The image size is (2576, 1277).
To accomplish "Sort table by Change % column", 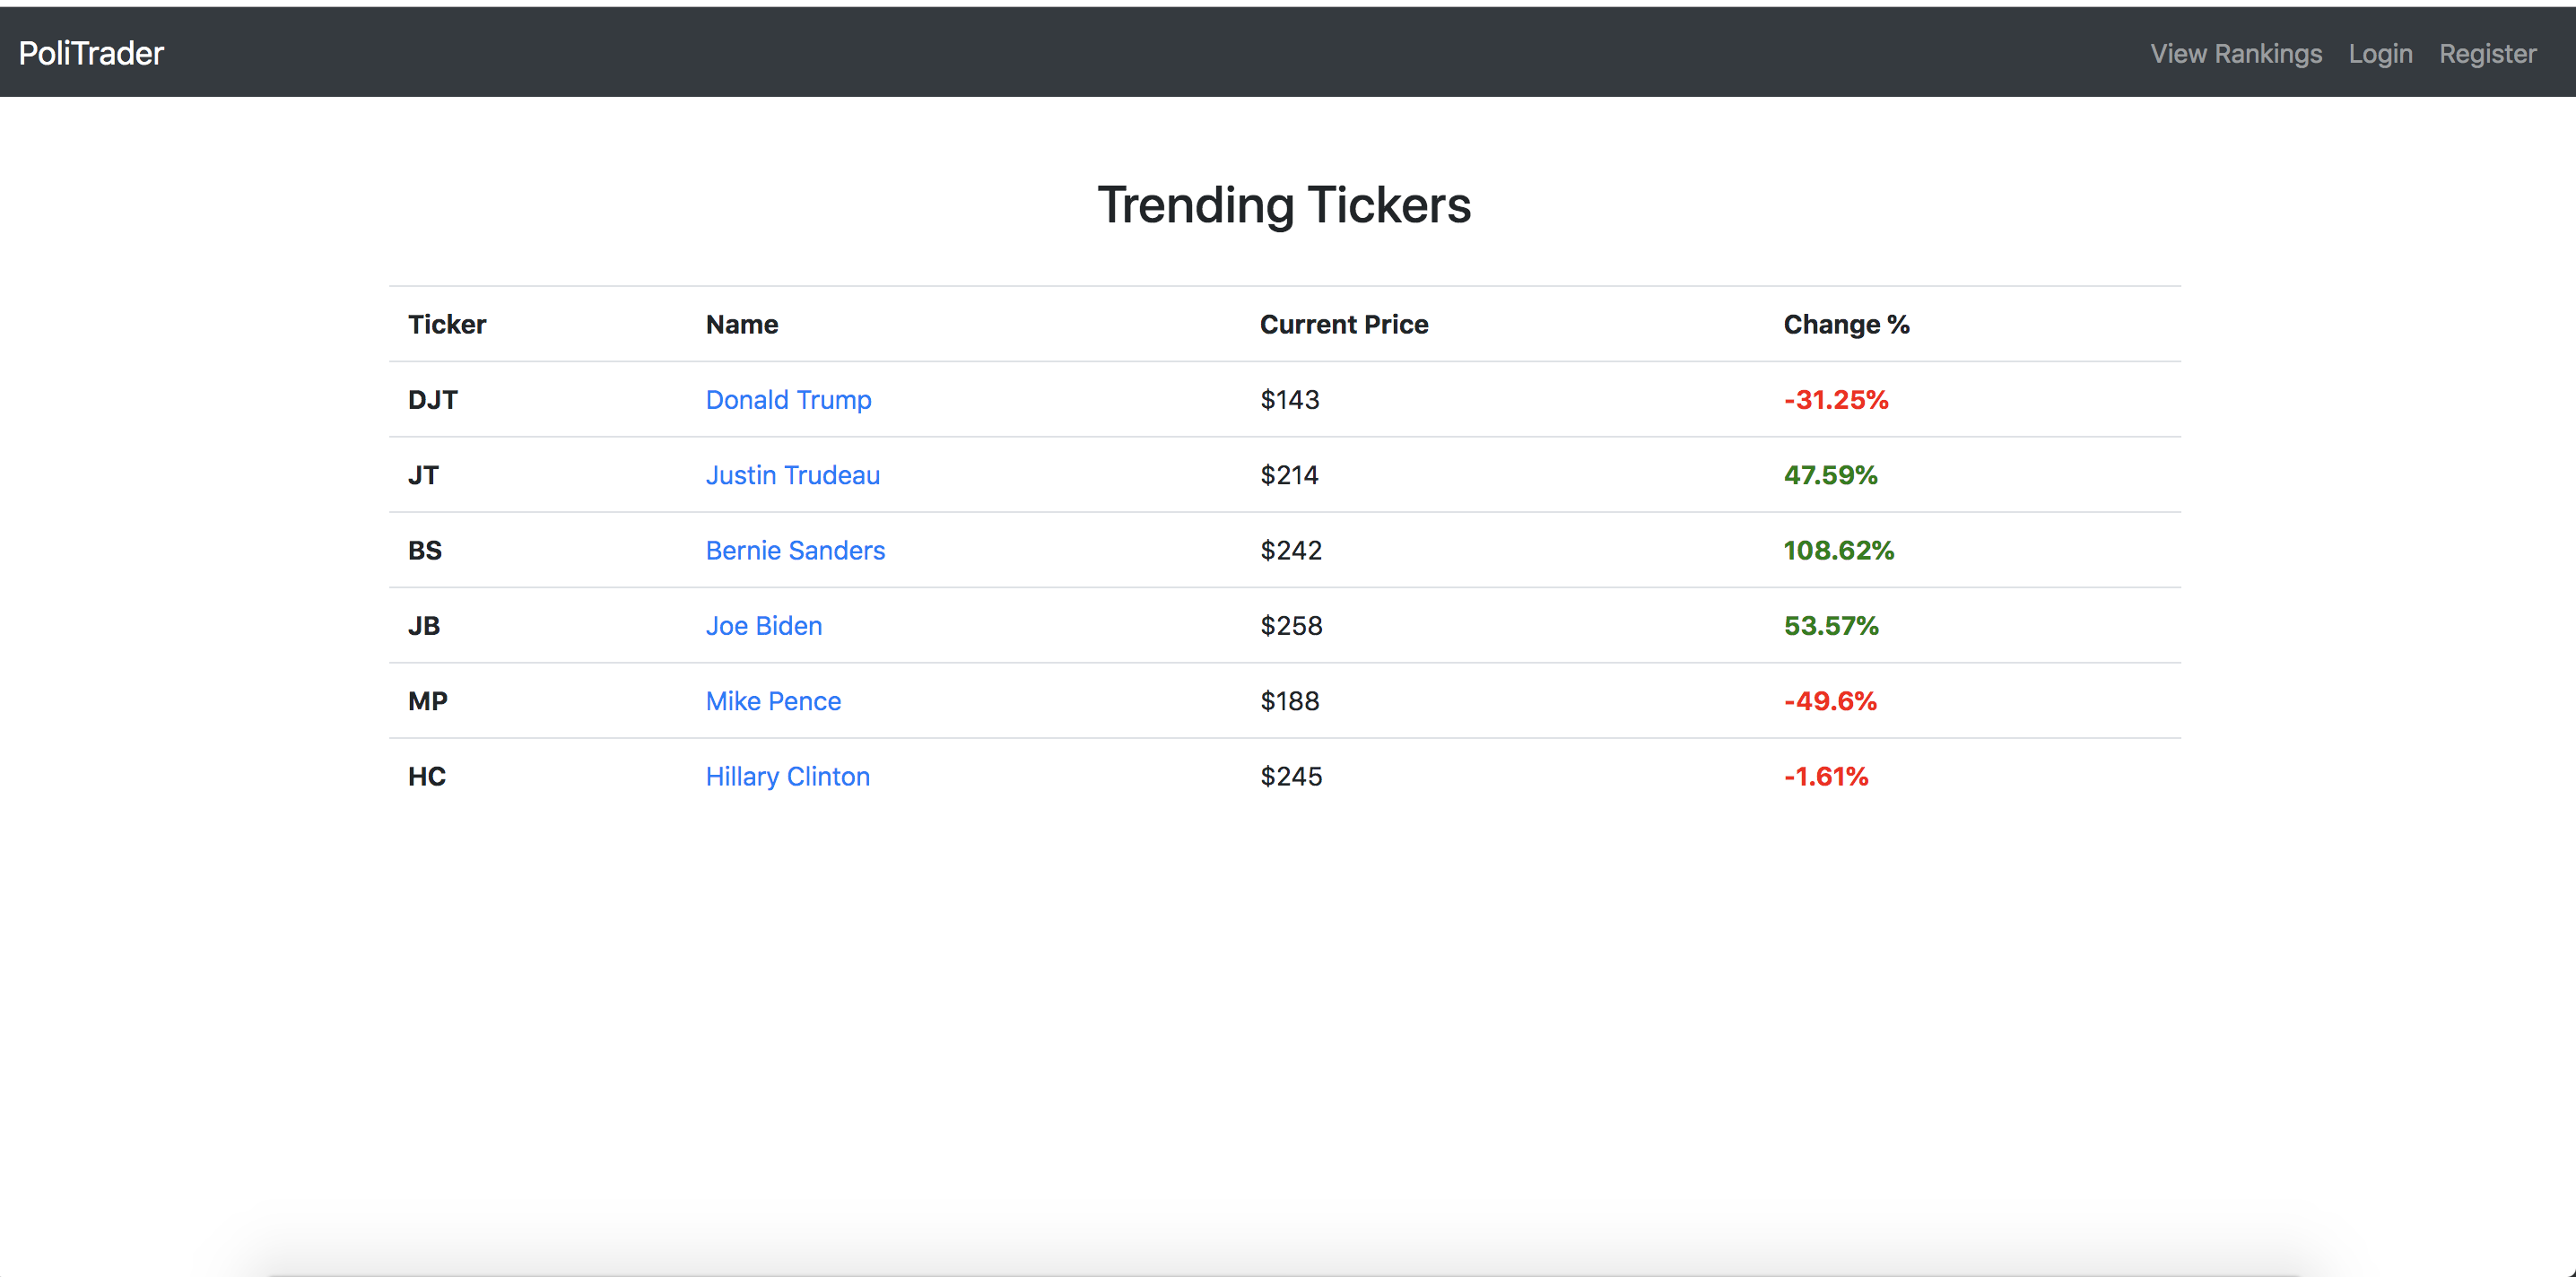I will click(x=1846, y=324).
